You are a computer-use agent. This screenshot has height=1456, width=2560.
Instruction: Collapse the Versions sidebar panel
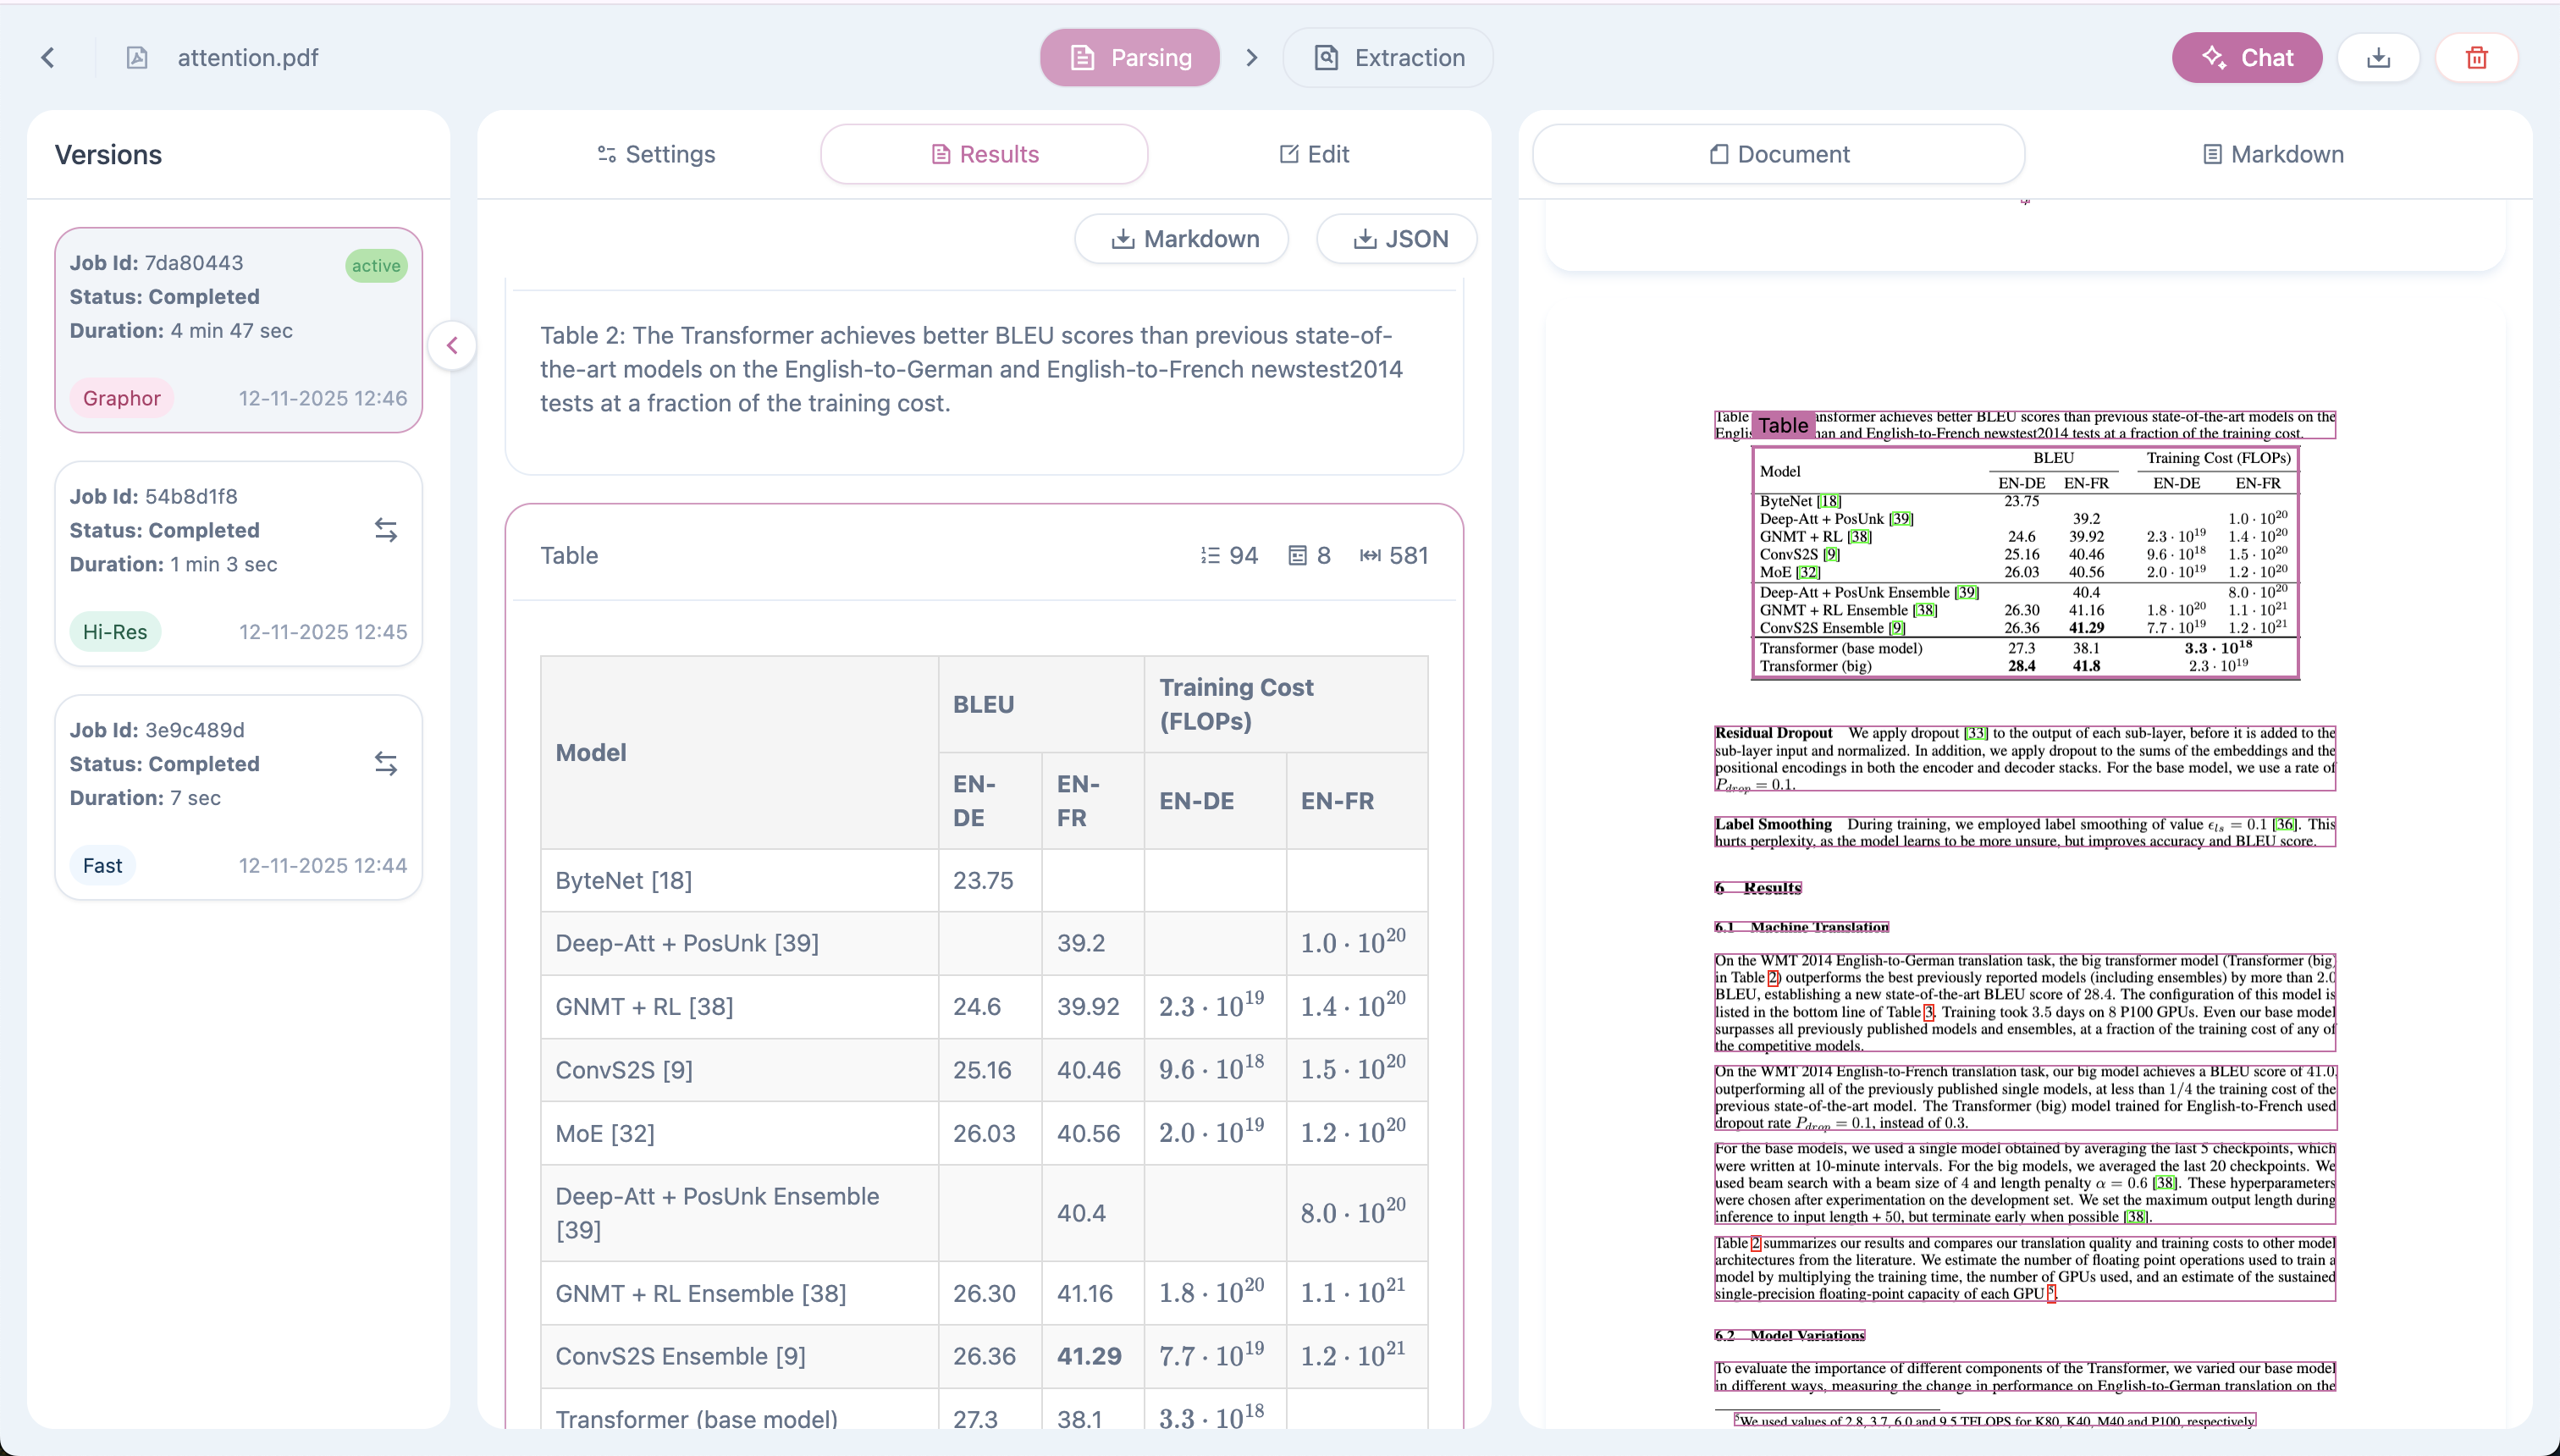452,346
